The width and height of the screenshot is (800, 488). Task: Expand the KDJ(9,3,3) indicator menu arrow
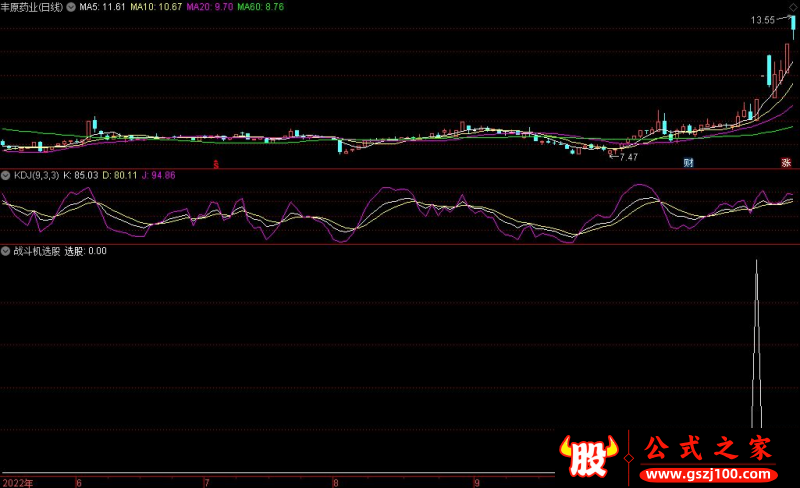[6, 175]
